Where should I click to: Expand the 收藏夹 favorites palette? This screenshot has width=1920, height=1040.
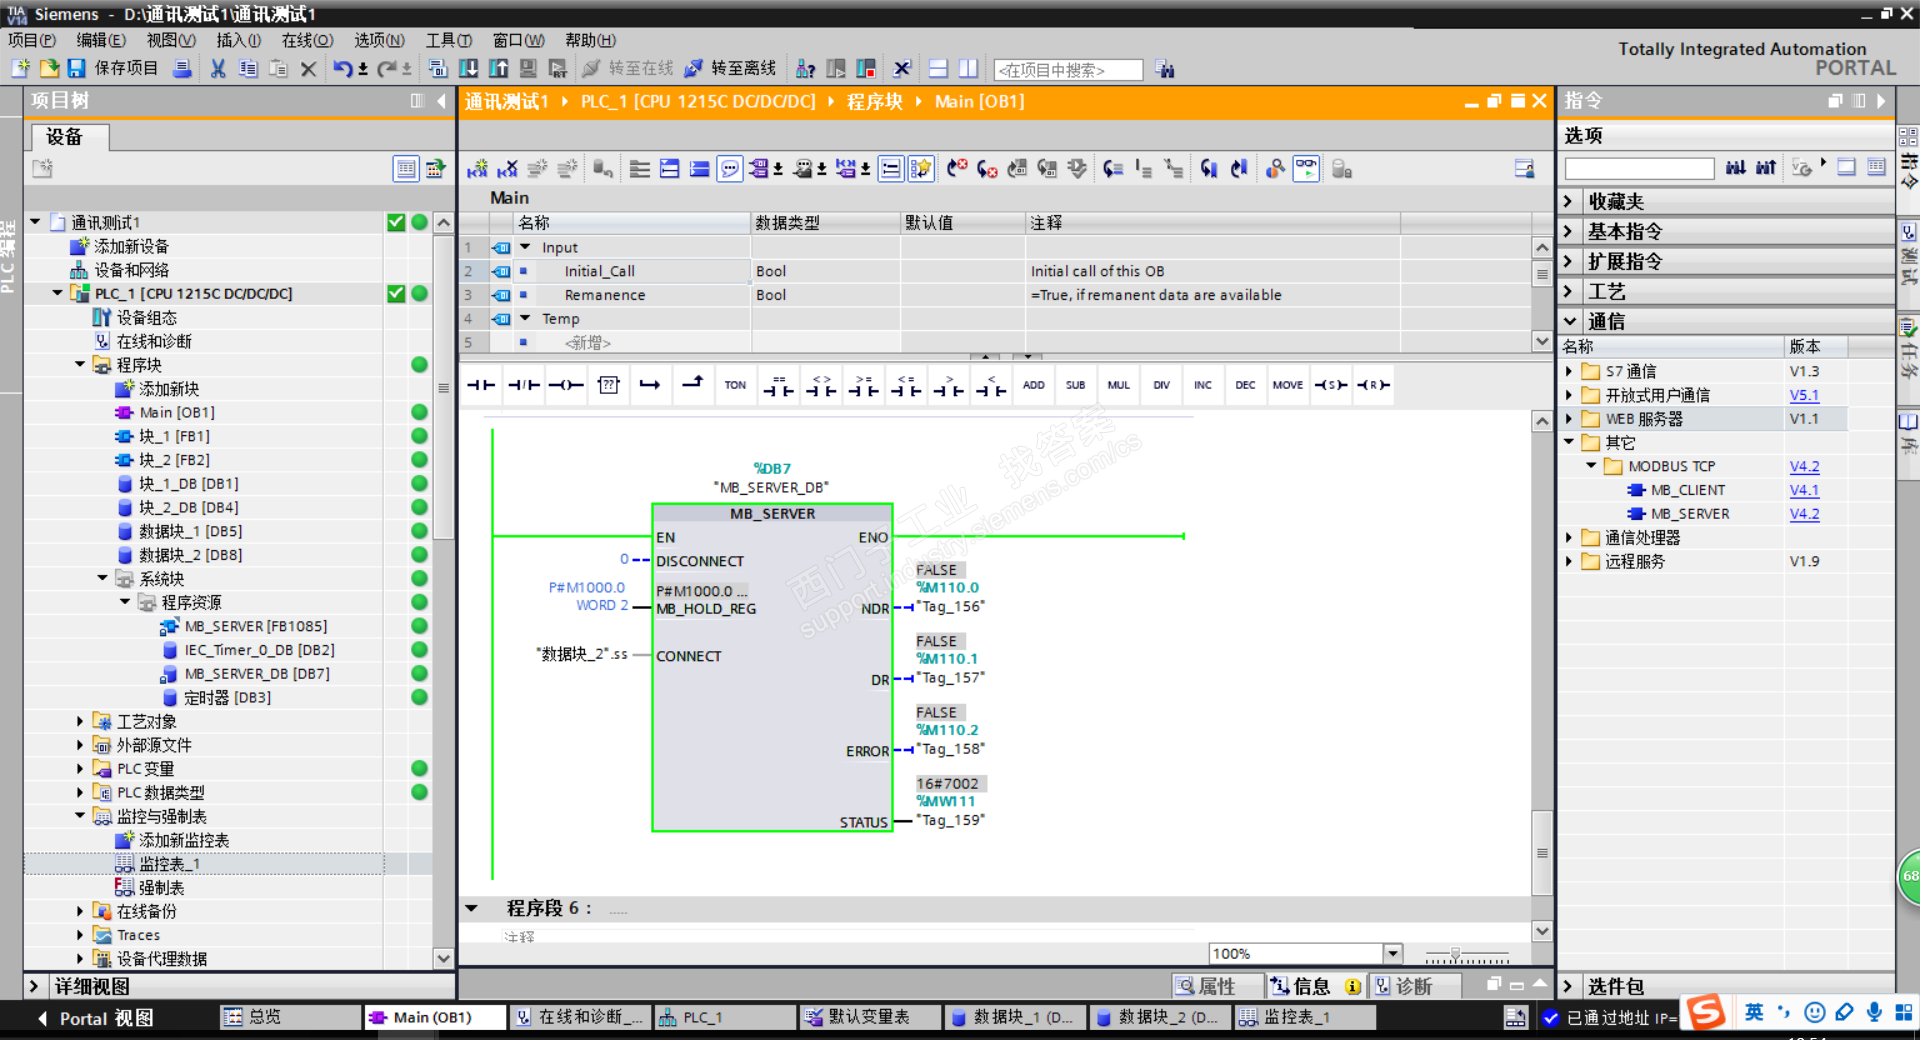(x=1568, y=201)
